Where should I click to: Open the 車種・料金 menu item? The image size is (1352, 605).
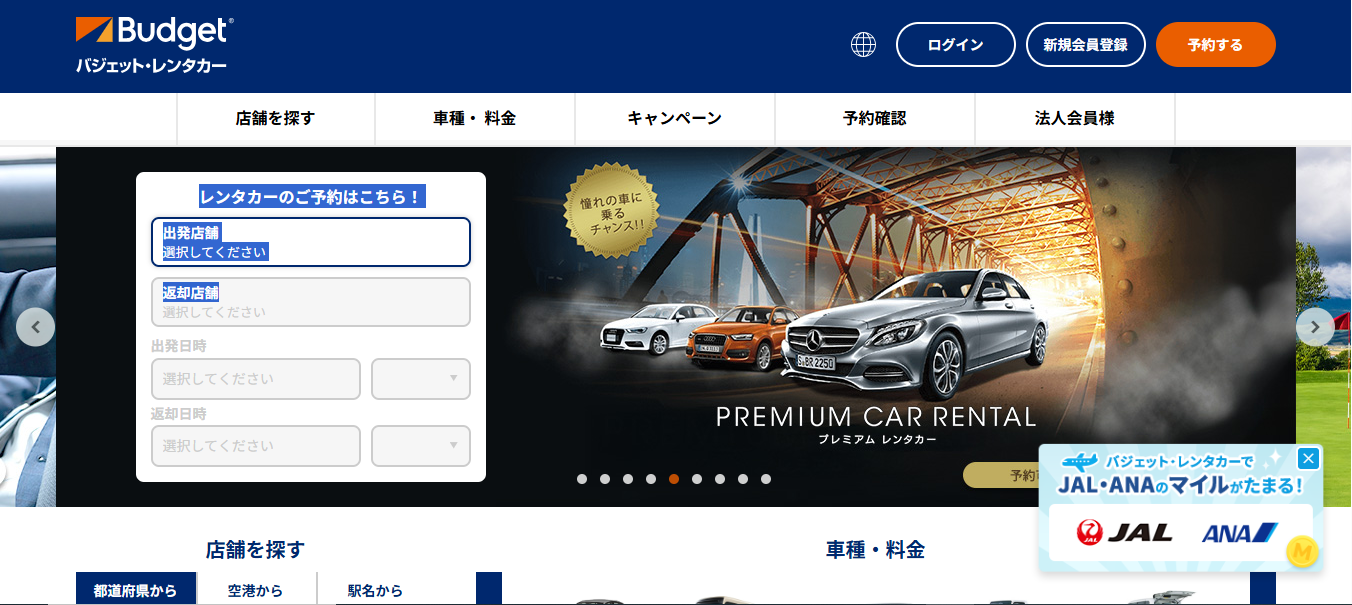pyautogui.click(x=475, y=118)
